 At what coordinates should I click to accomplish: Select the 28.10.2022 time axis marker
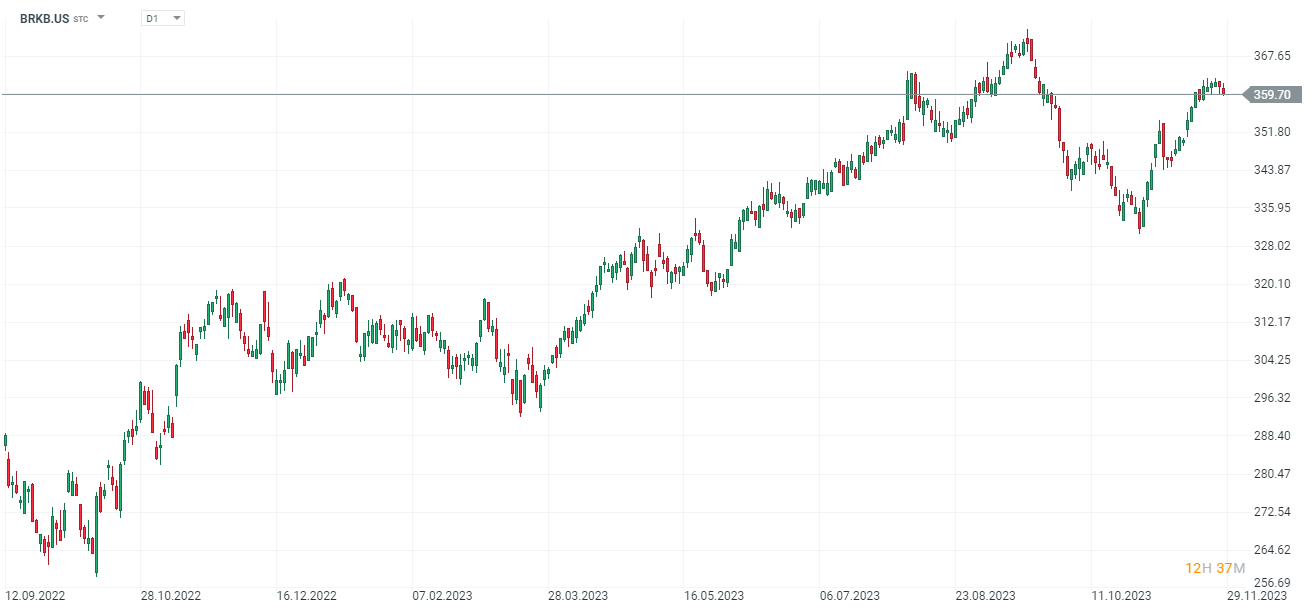[171, 596]
